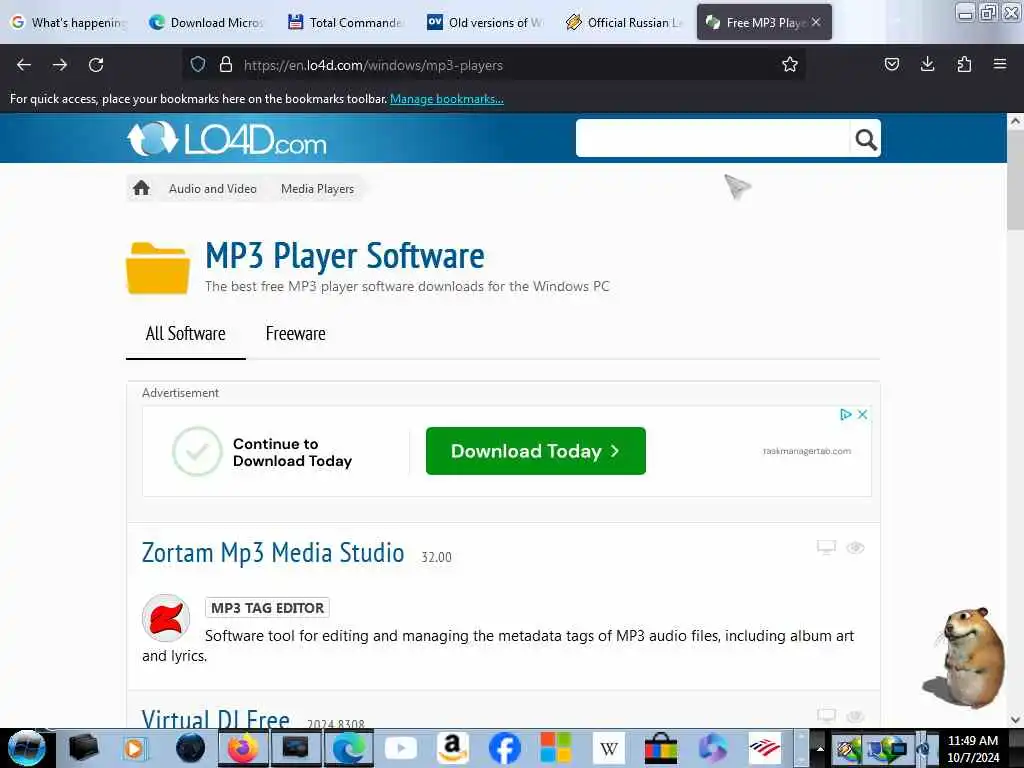This screenshot has width=1024, height=768.
Task: Click the AdChoices triangle icon on the ad
Action: tap(846, 414)
